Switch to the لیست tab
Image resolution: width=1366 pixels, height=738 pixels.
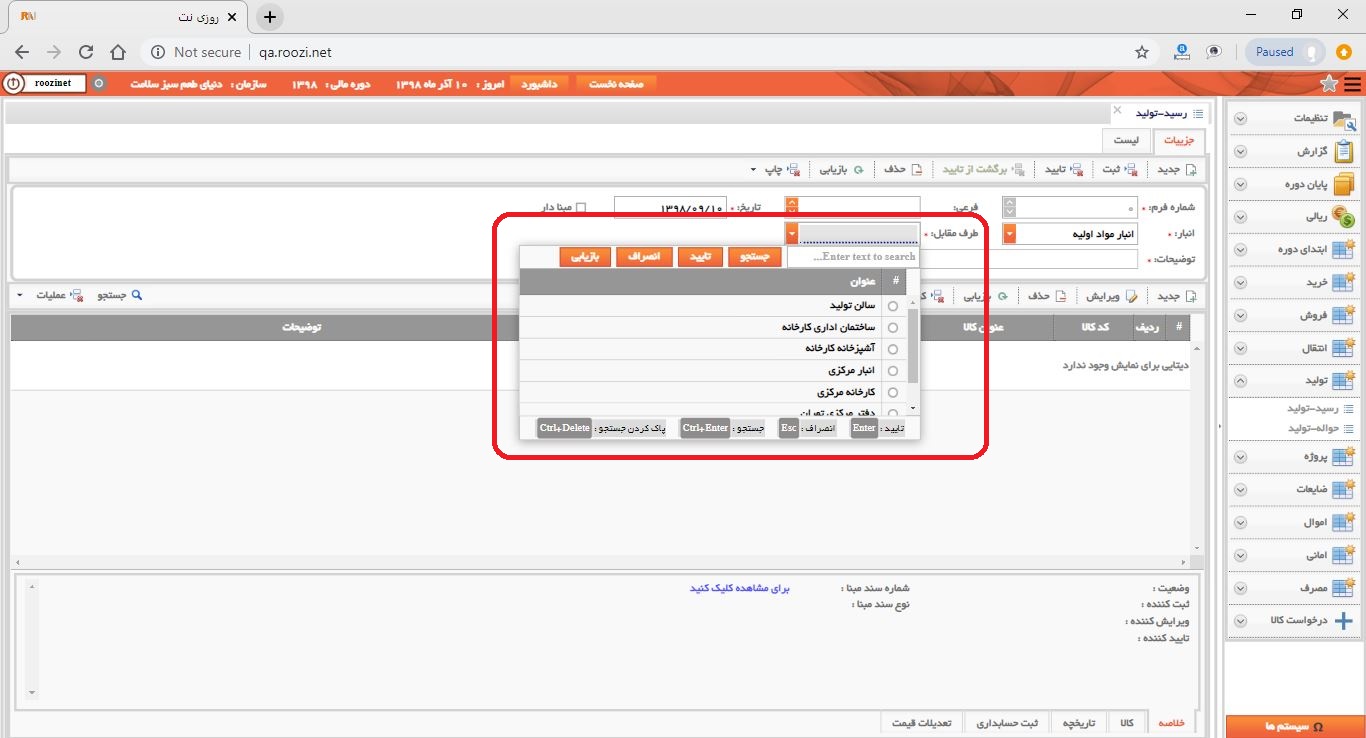click(1126, 141)
